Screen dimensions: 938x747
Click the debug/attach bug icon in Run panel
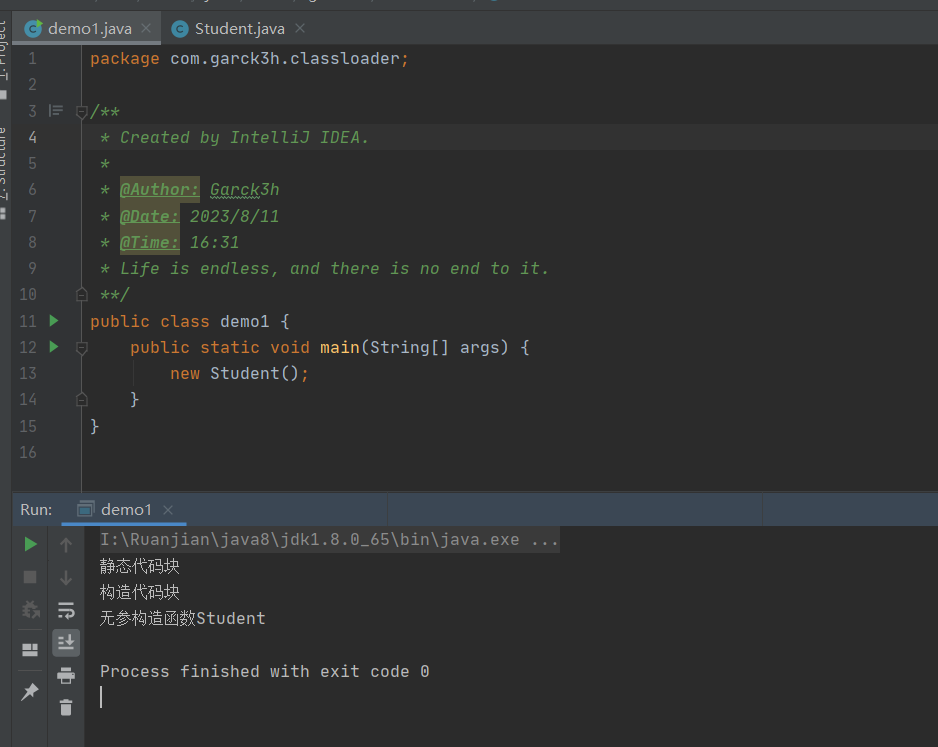[x=31, y=609]
